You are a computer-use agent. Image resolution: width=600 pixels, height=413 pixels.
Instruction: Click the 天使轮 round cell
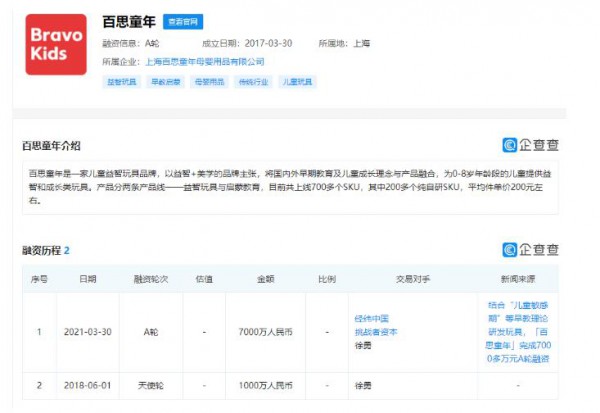click(x=151, y=385)
